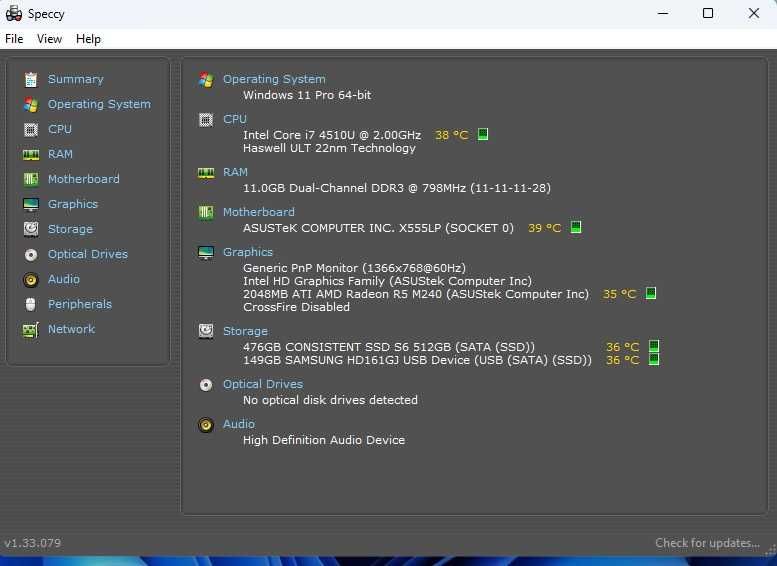Click the Optical Drives disc icon in sidebar
The height and width of the screenshot is (566, 777).
pos(31,254)
